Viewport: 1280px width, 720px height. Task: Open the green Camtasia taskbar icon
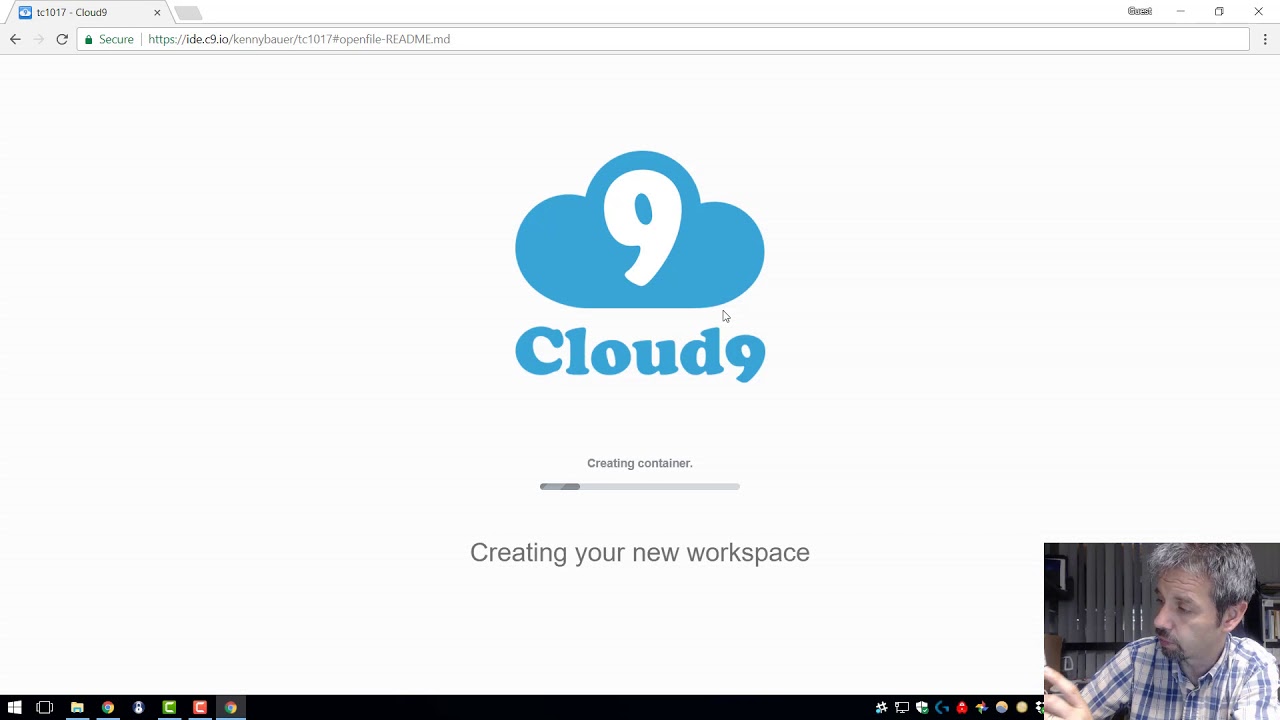(169, 708)
